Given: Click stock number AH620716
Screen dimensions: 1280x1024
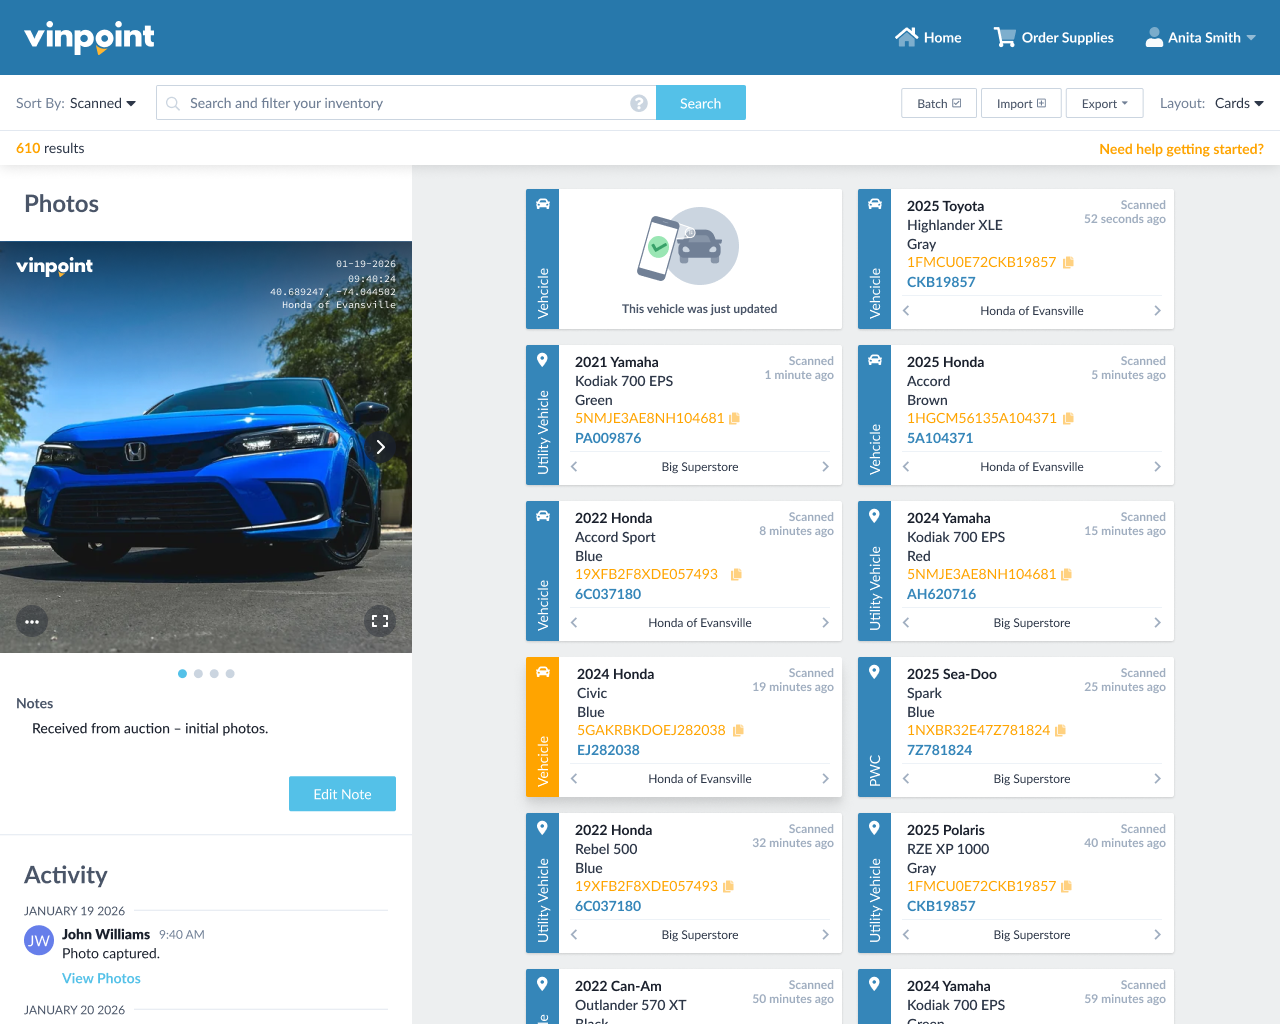Looking at the screenshot, I should tap(941, 594).
